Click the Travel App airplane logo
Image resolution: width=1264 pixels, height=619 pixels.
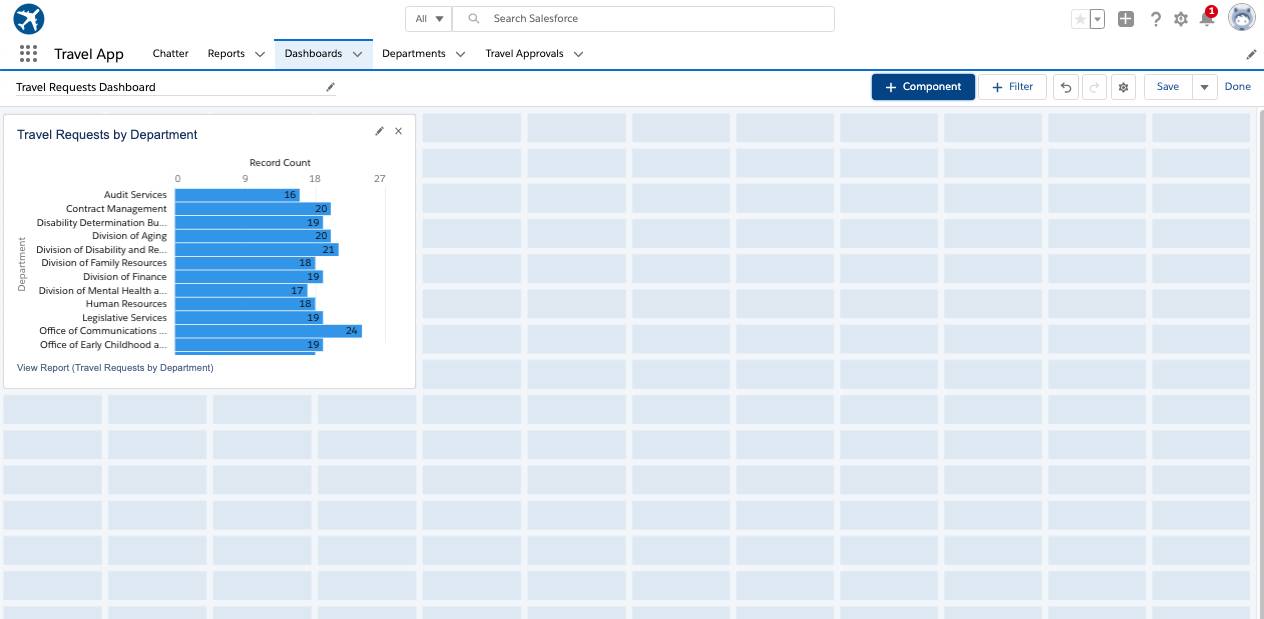tap(28, 18)
